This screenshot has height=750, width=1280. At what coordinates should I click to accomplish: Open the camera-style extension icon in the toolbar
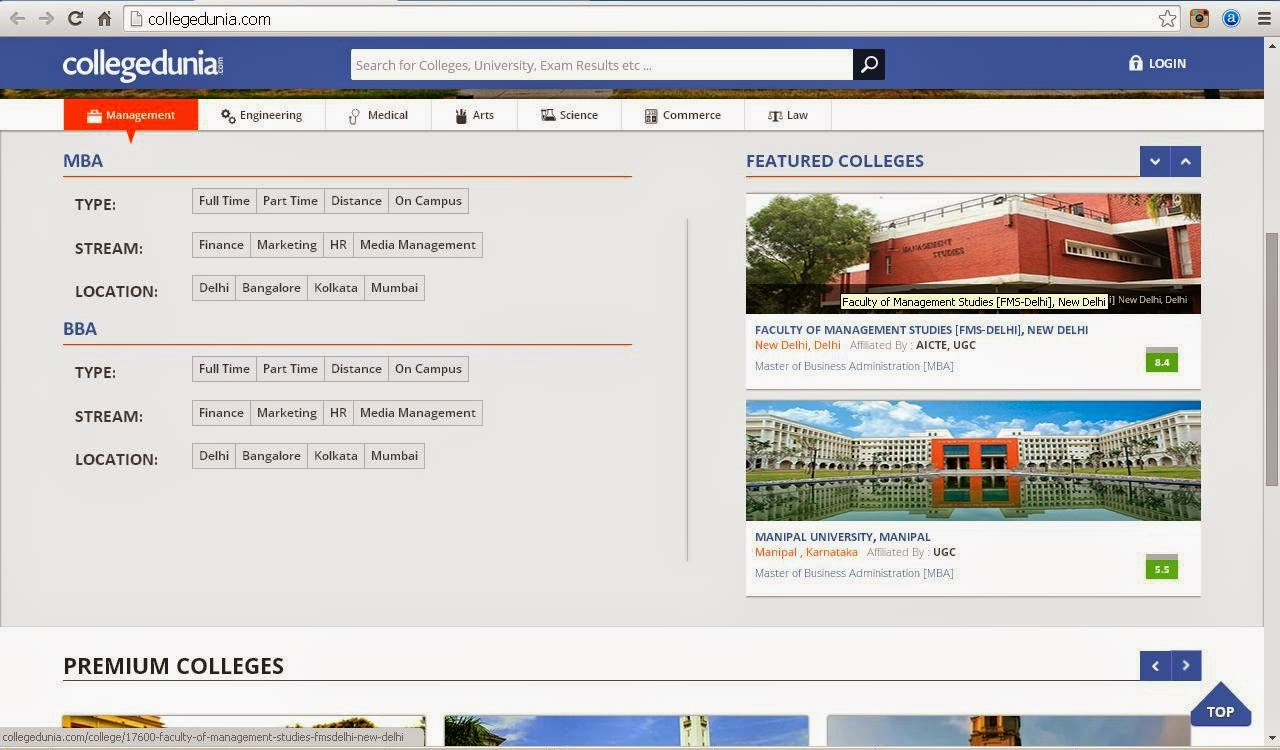pyautogui.click(x=1199, y=18)
